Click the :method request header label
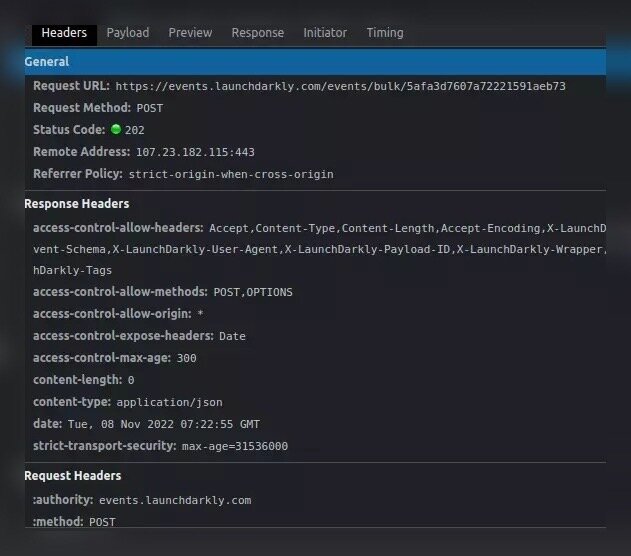The image size is (631, 556). (x=58, y=522)
